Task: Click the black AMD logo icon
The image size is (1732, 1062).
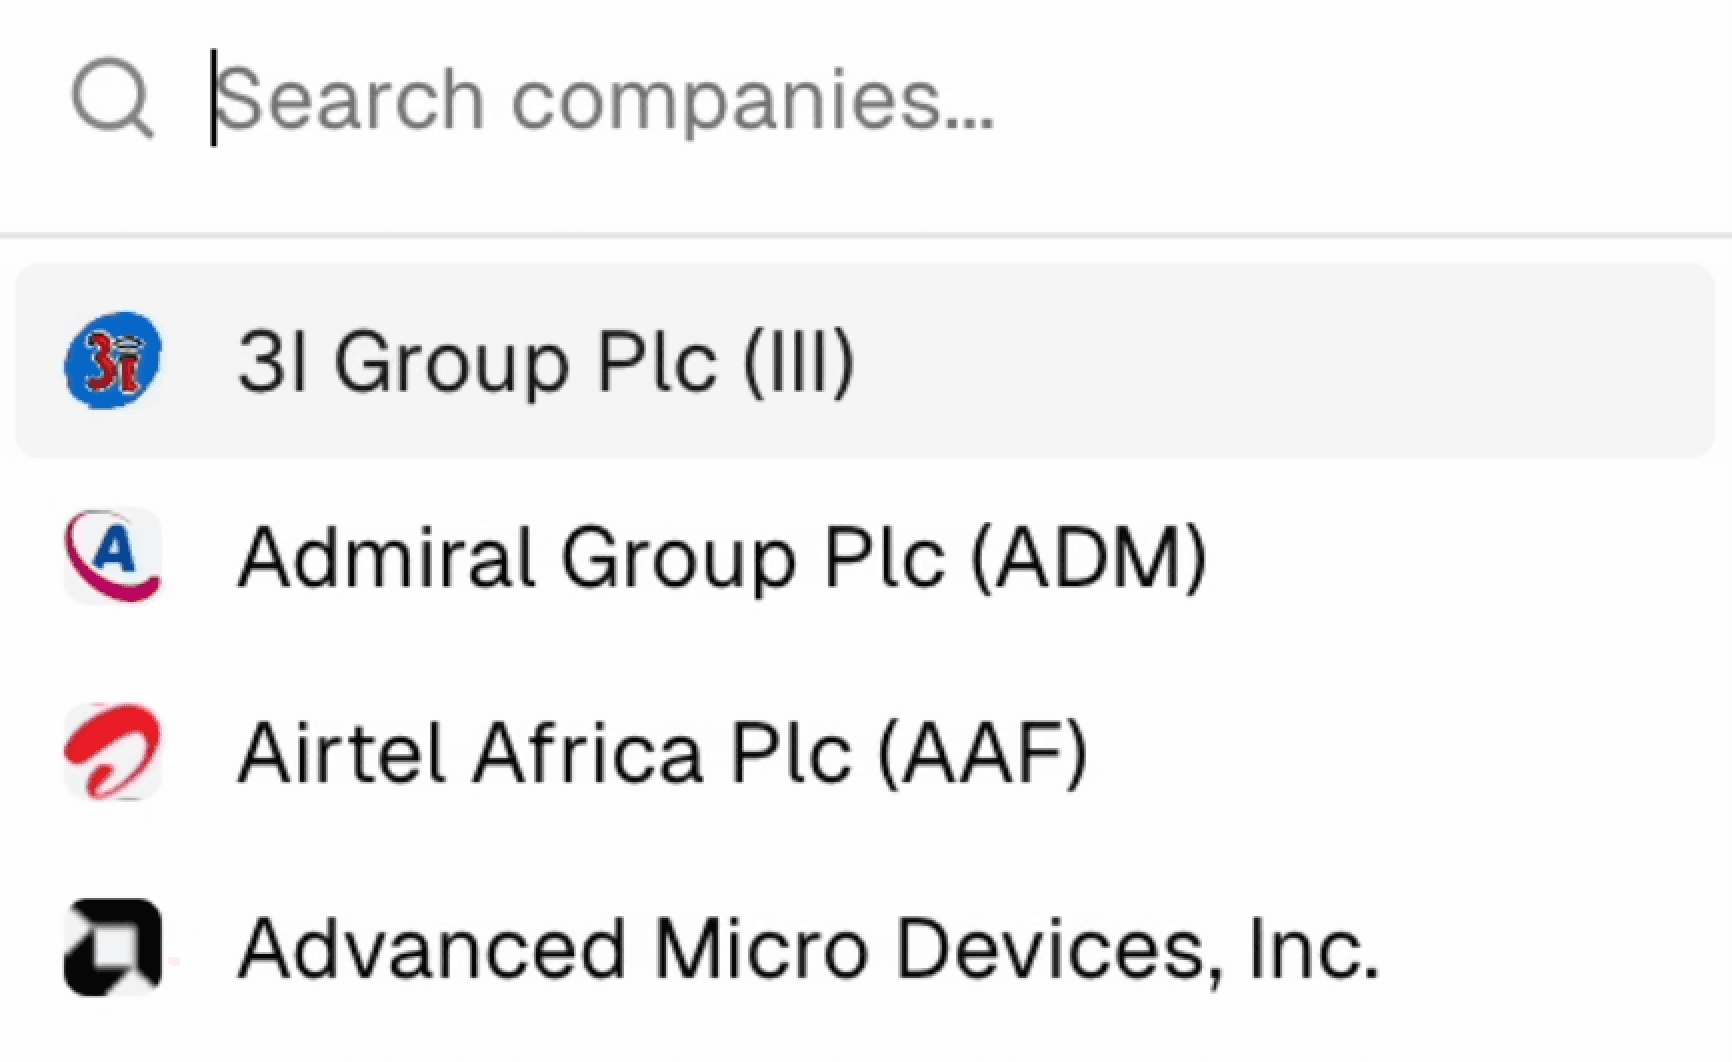Action: coord(112,948)
